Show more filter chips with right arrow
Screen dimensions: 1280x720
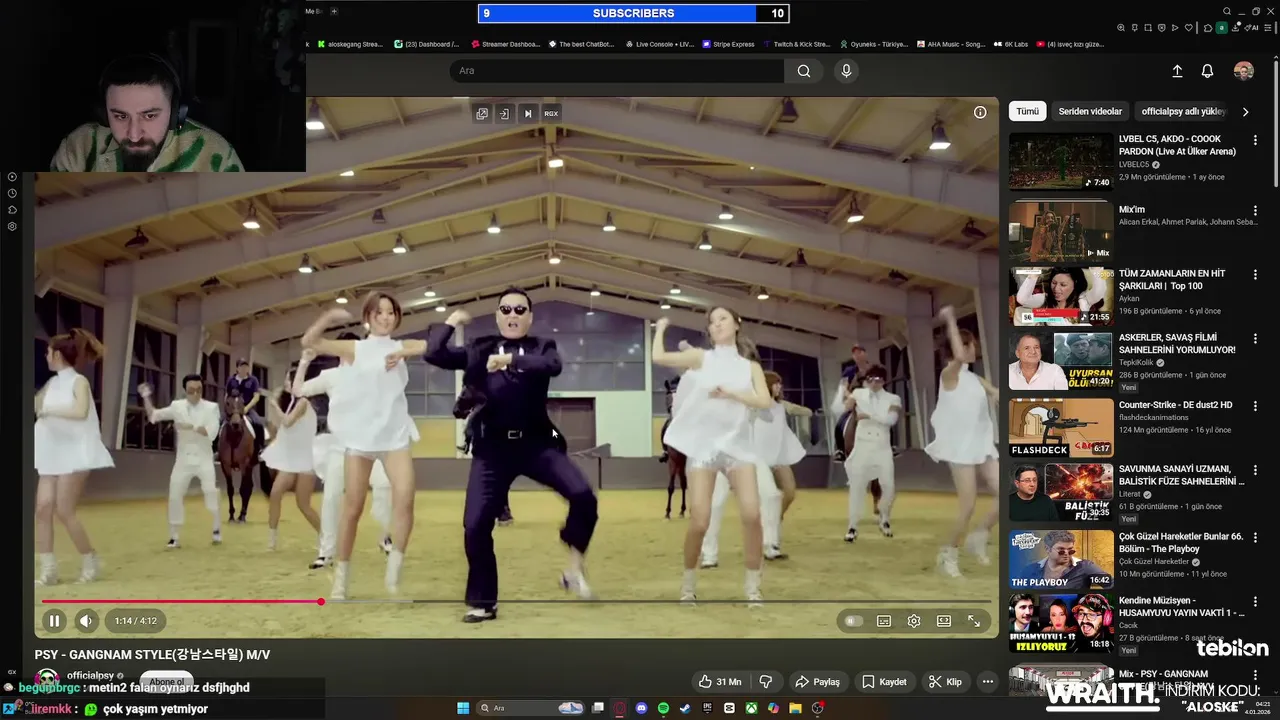1245,112
